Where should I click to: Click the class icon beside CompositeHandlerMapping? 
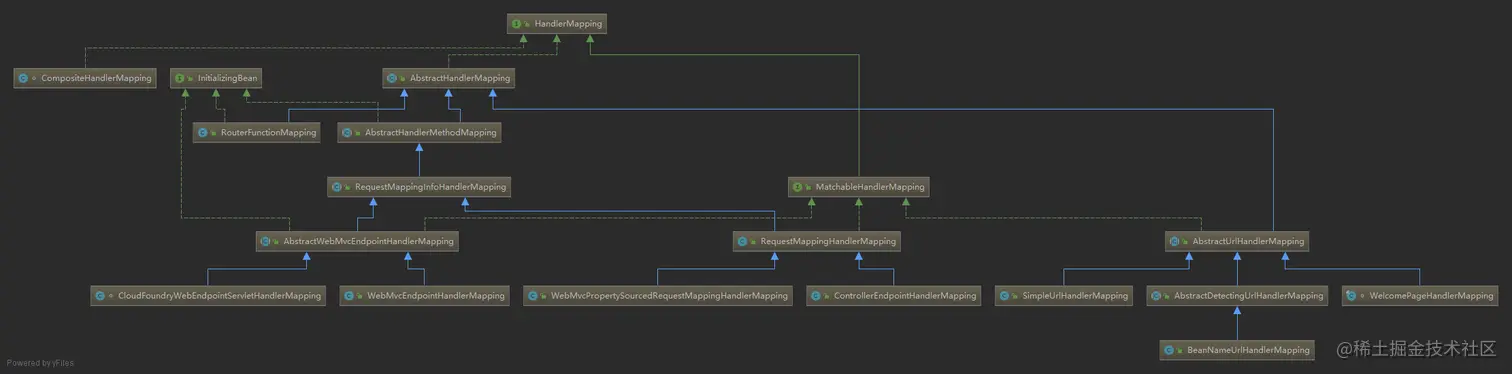[x=24, y=78]
